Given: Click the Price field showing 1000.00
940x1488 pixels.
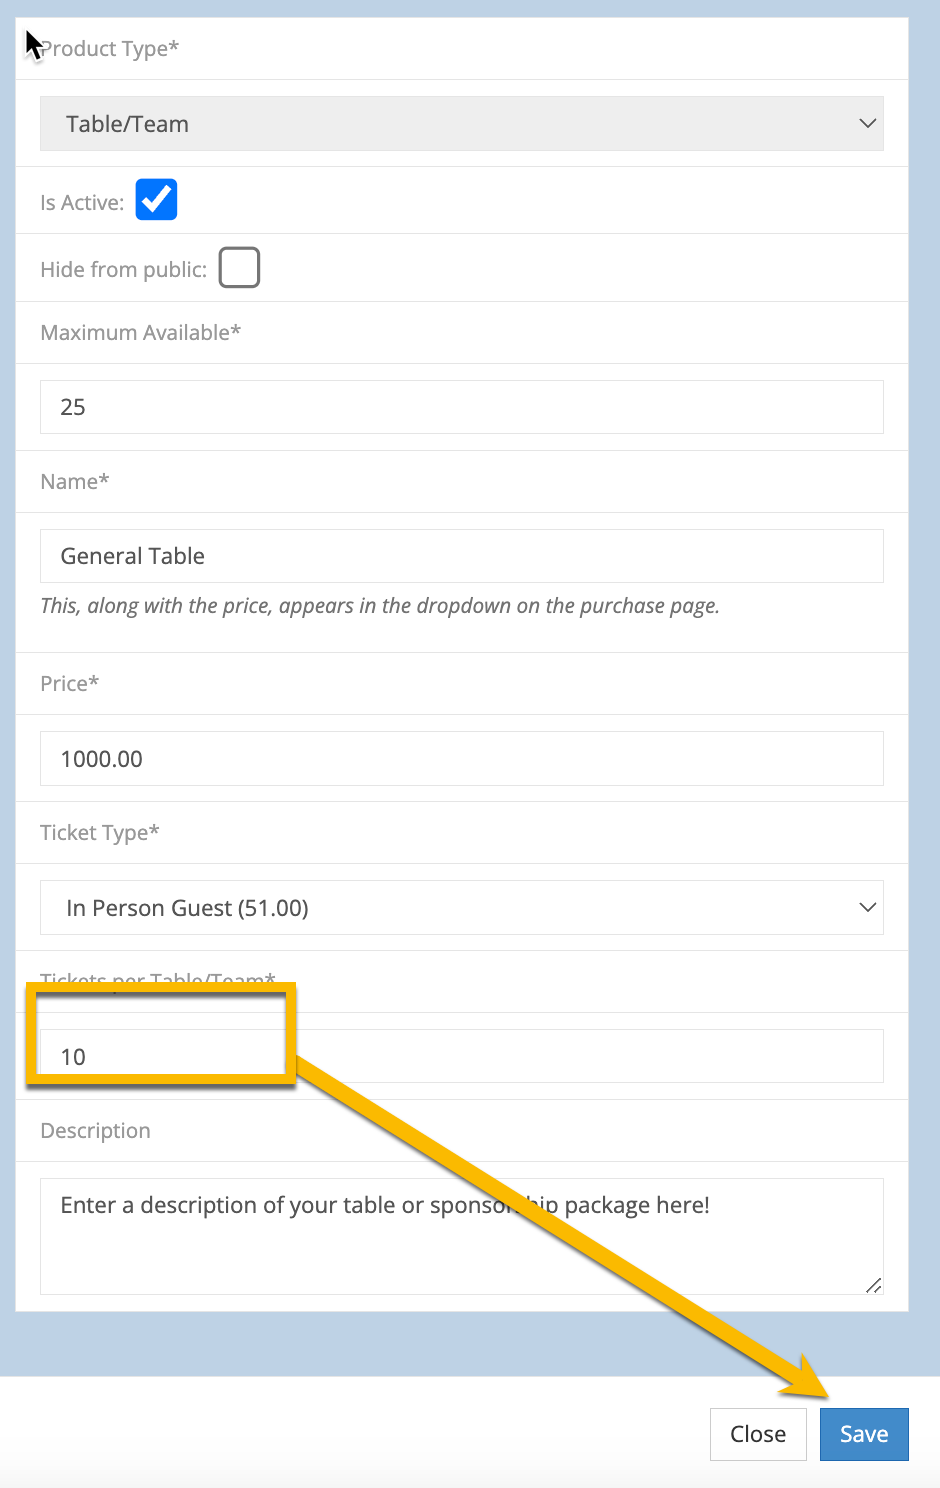Looking at the screenshot, I should pyautogui.click(x=461, y=759).
